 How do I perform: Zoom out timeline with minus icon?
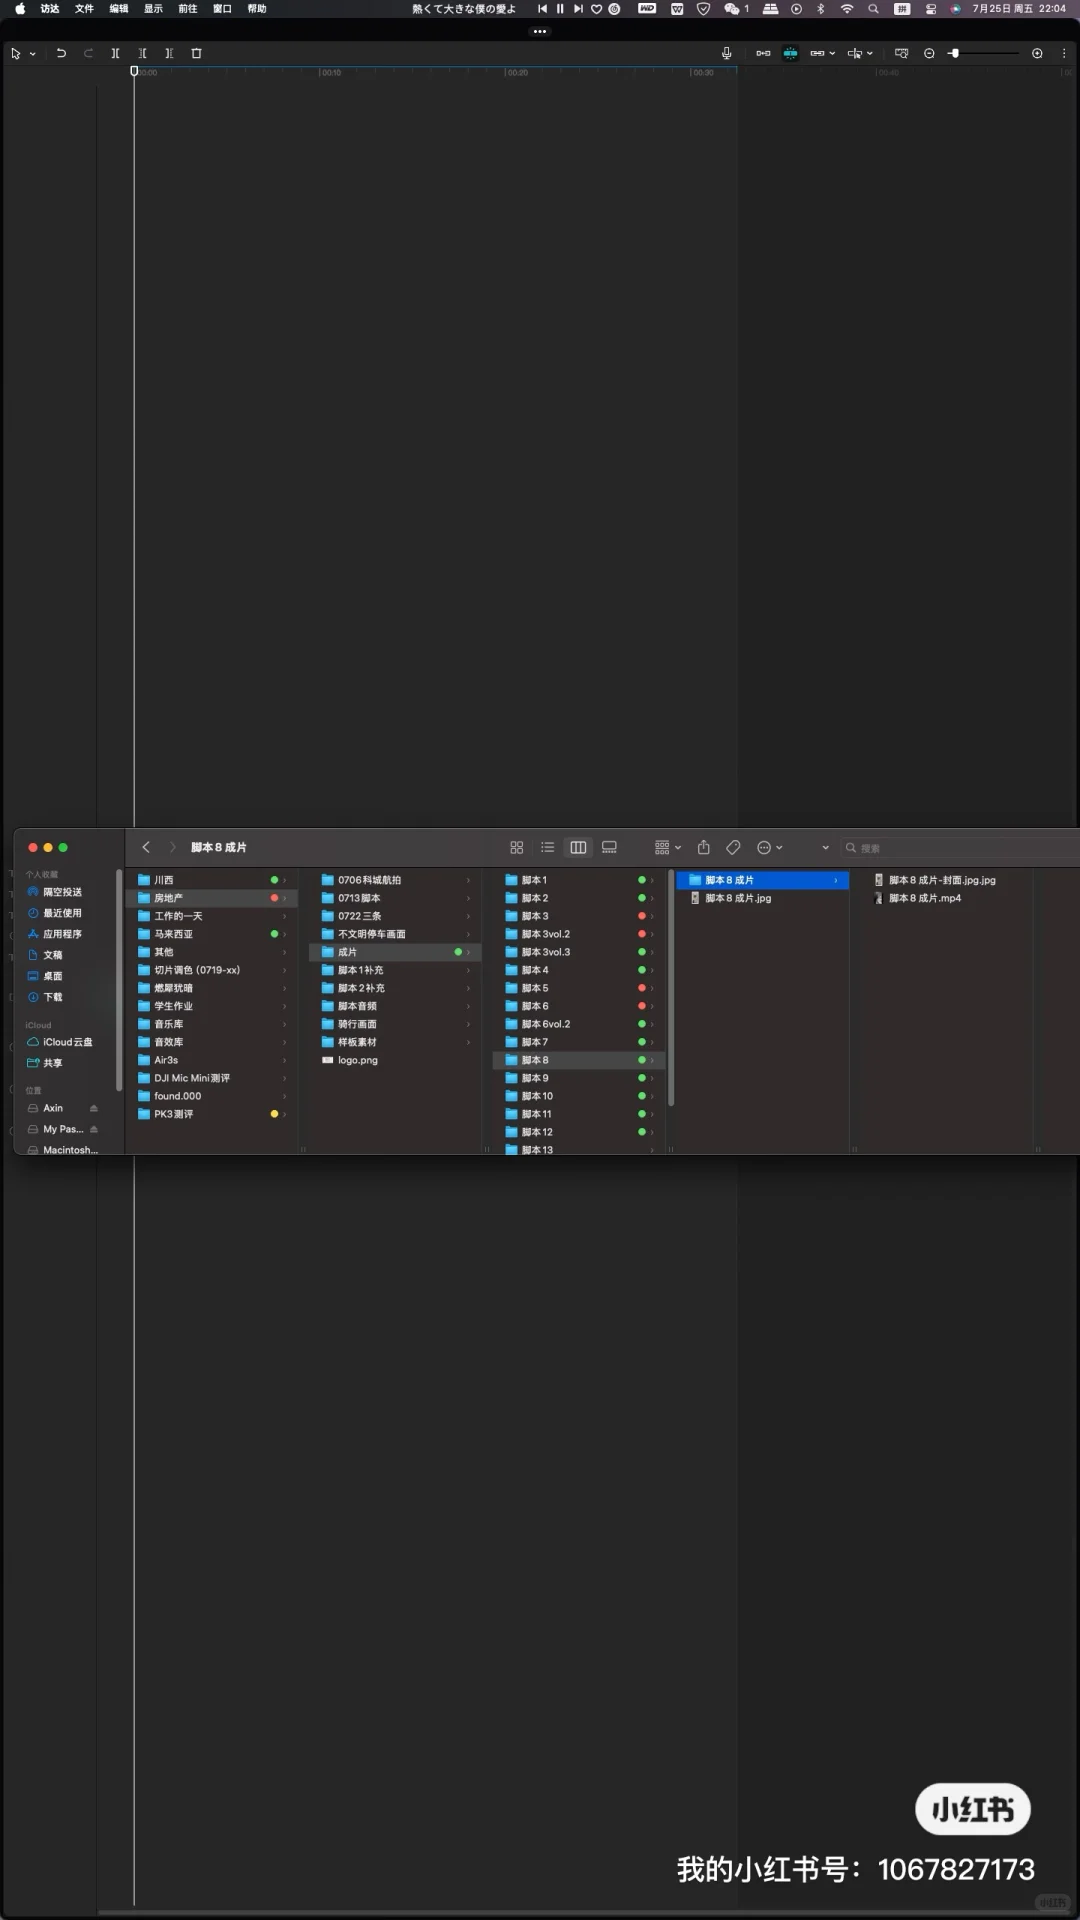[x=929, y=53]
